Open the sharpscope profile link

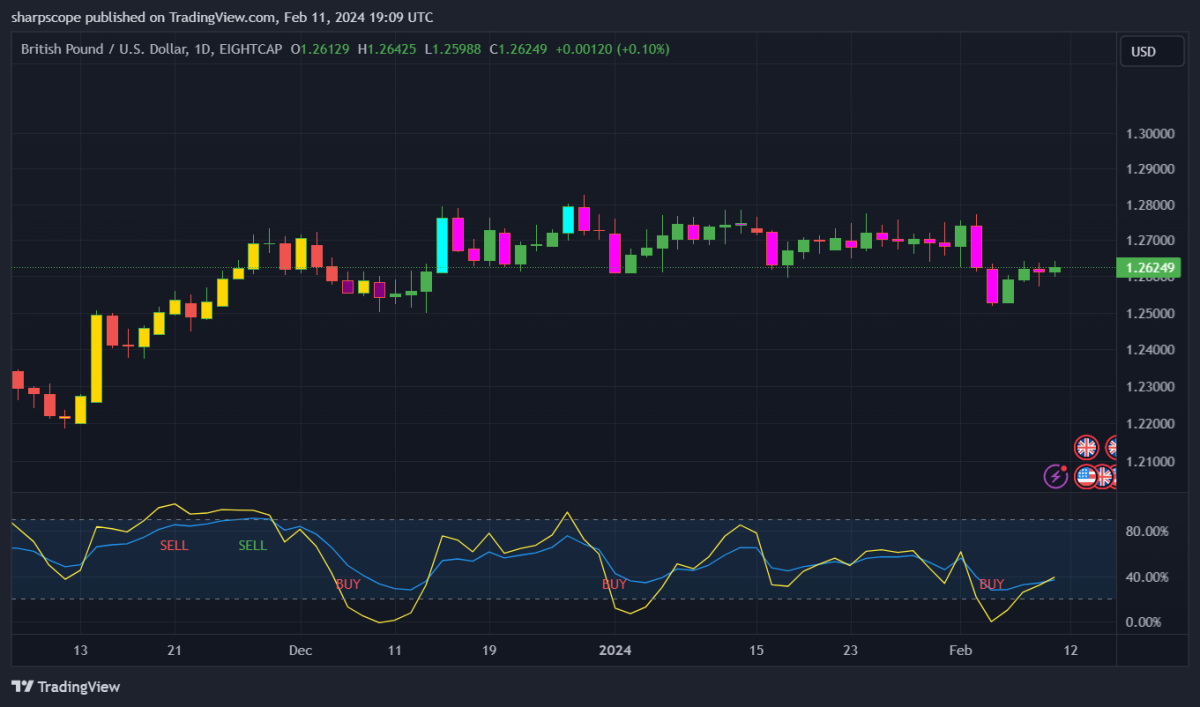[x=46, y=17]
